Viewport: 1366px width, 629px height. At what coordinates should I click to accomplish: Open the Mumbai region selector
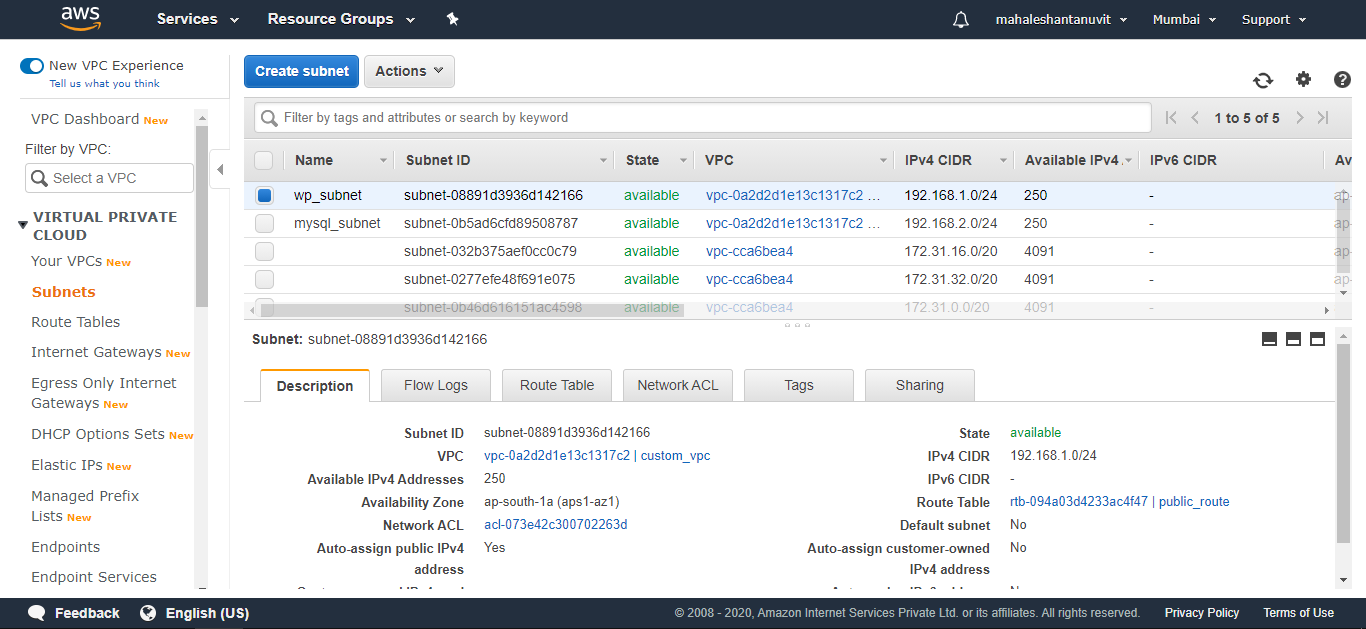click(1184, 19)
